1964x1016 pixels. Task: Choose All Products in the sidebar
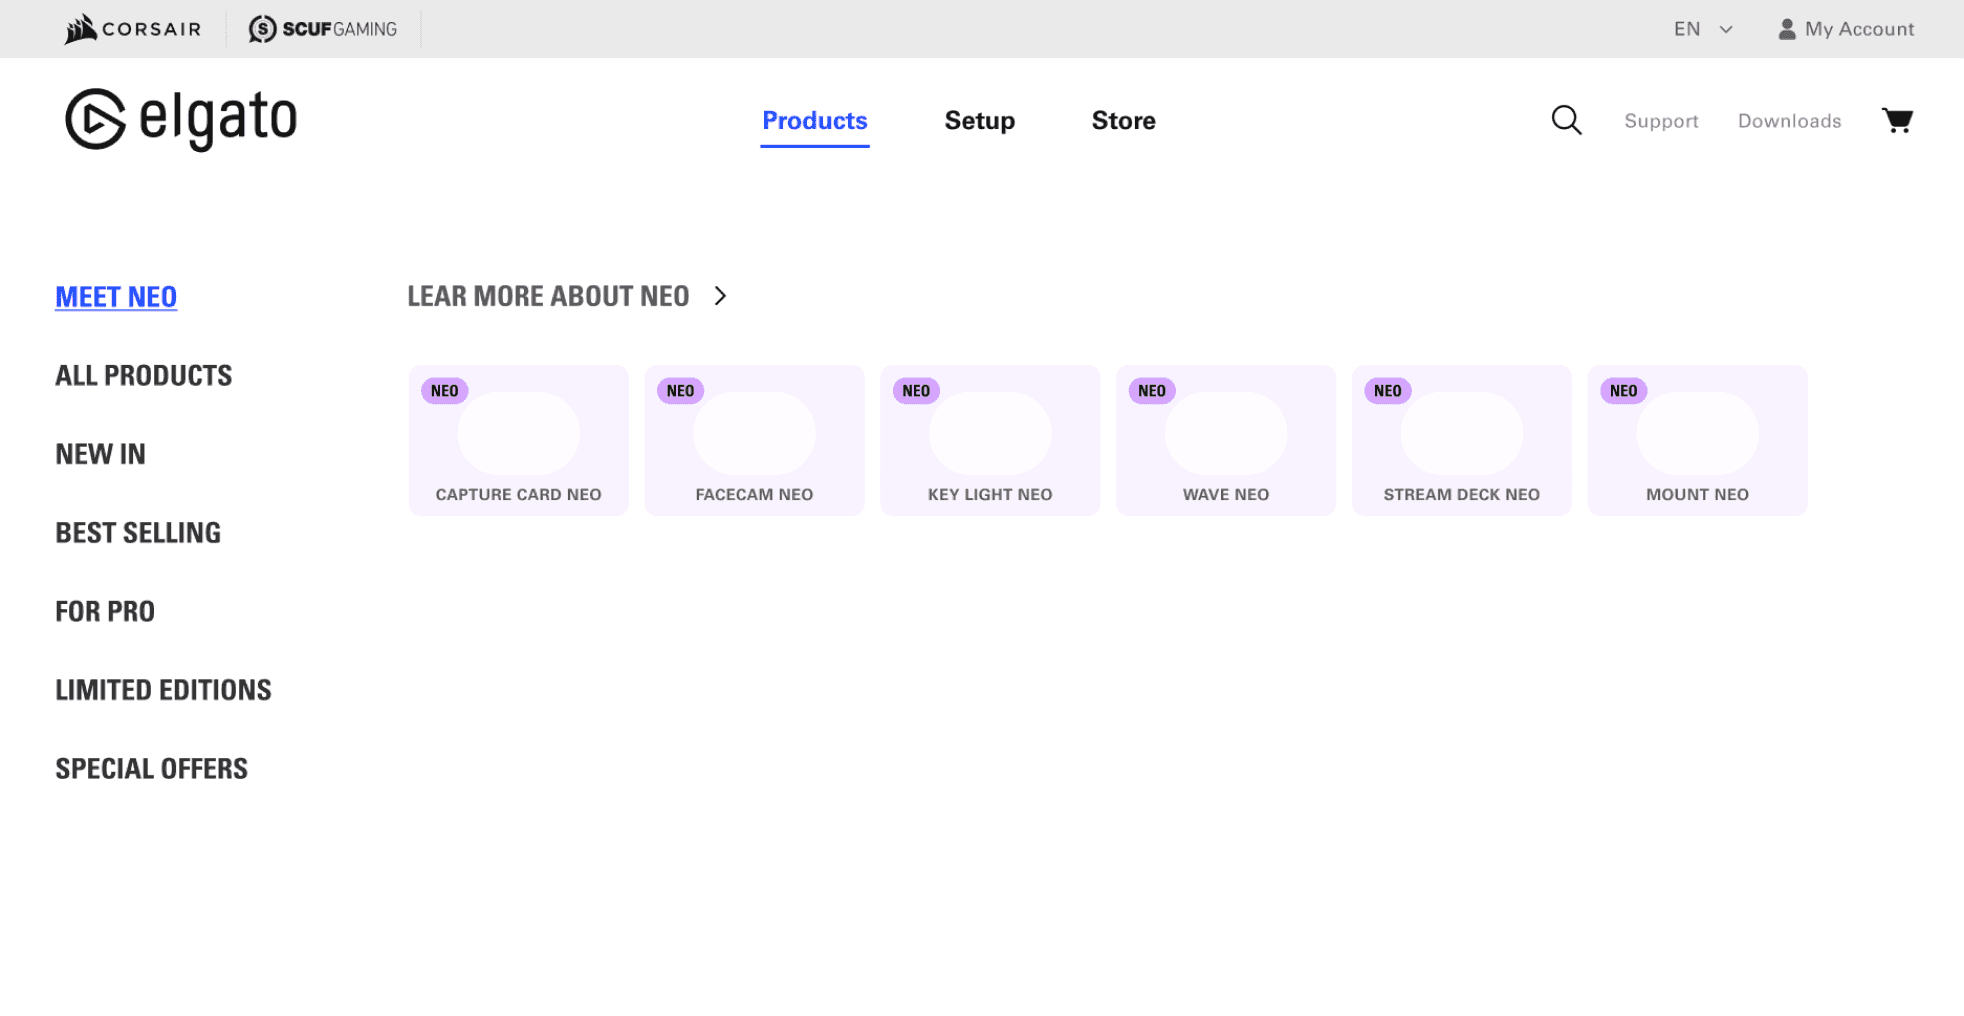pos(143,375)
